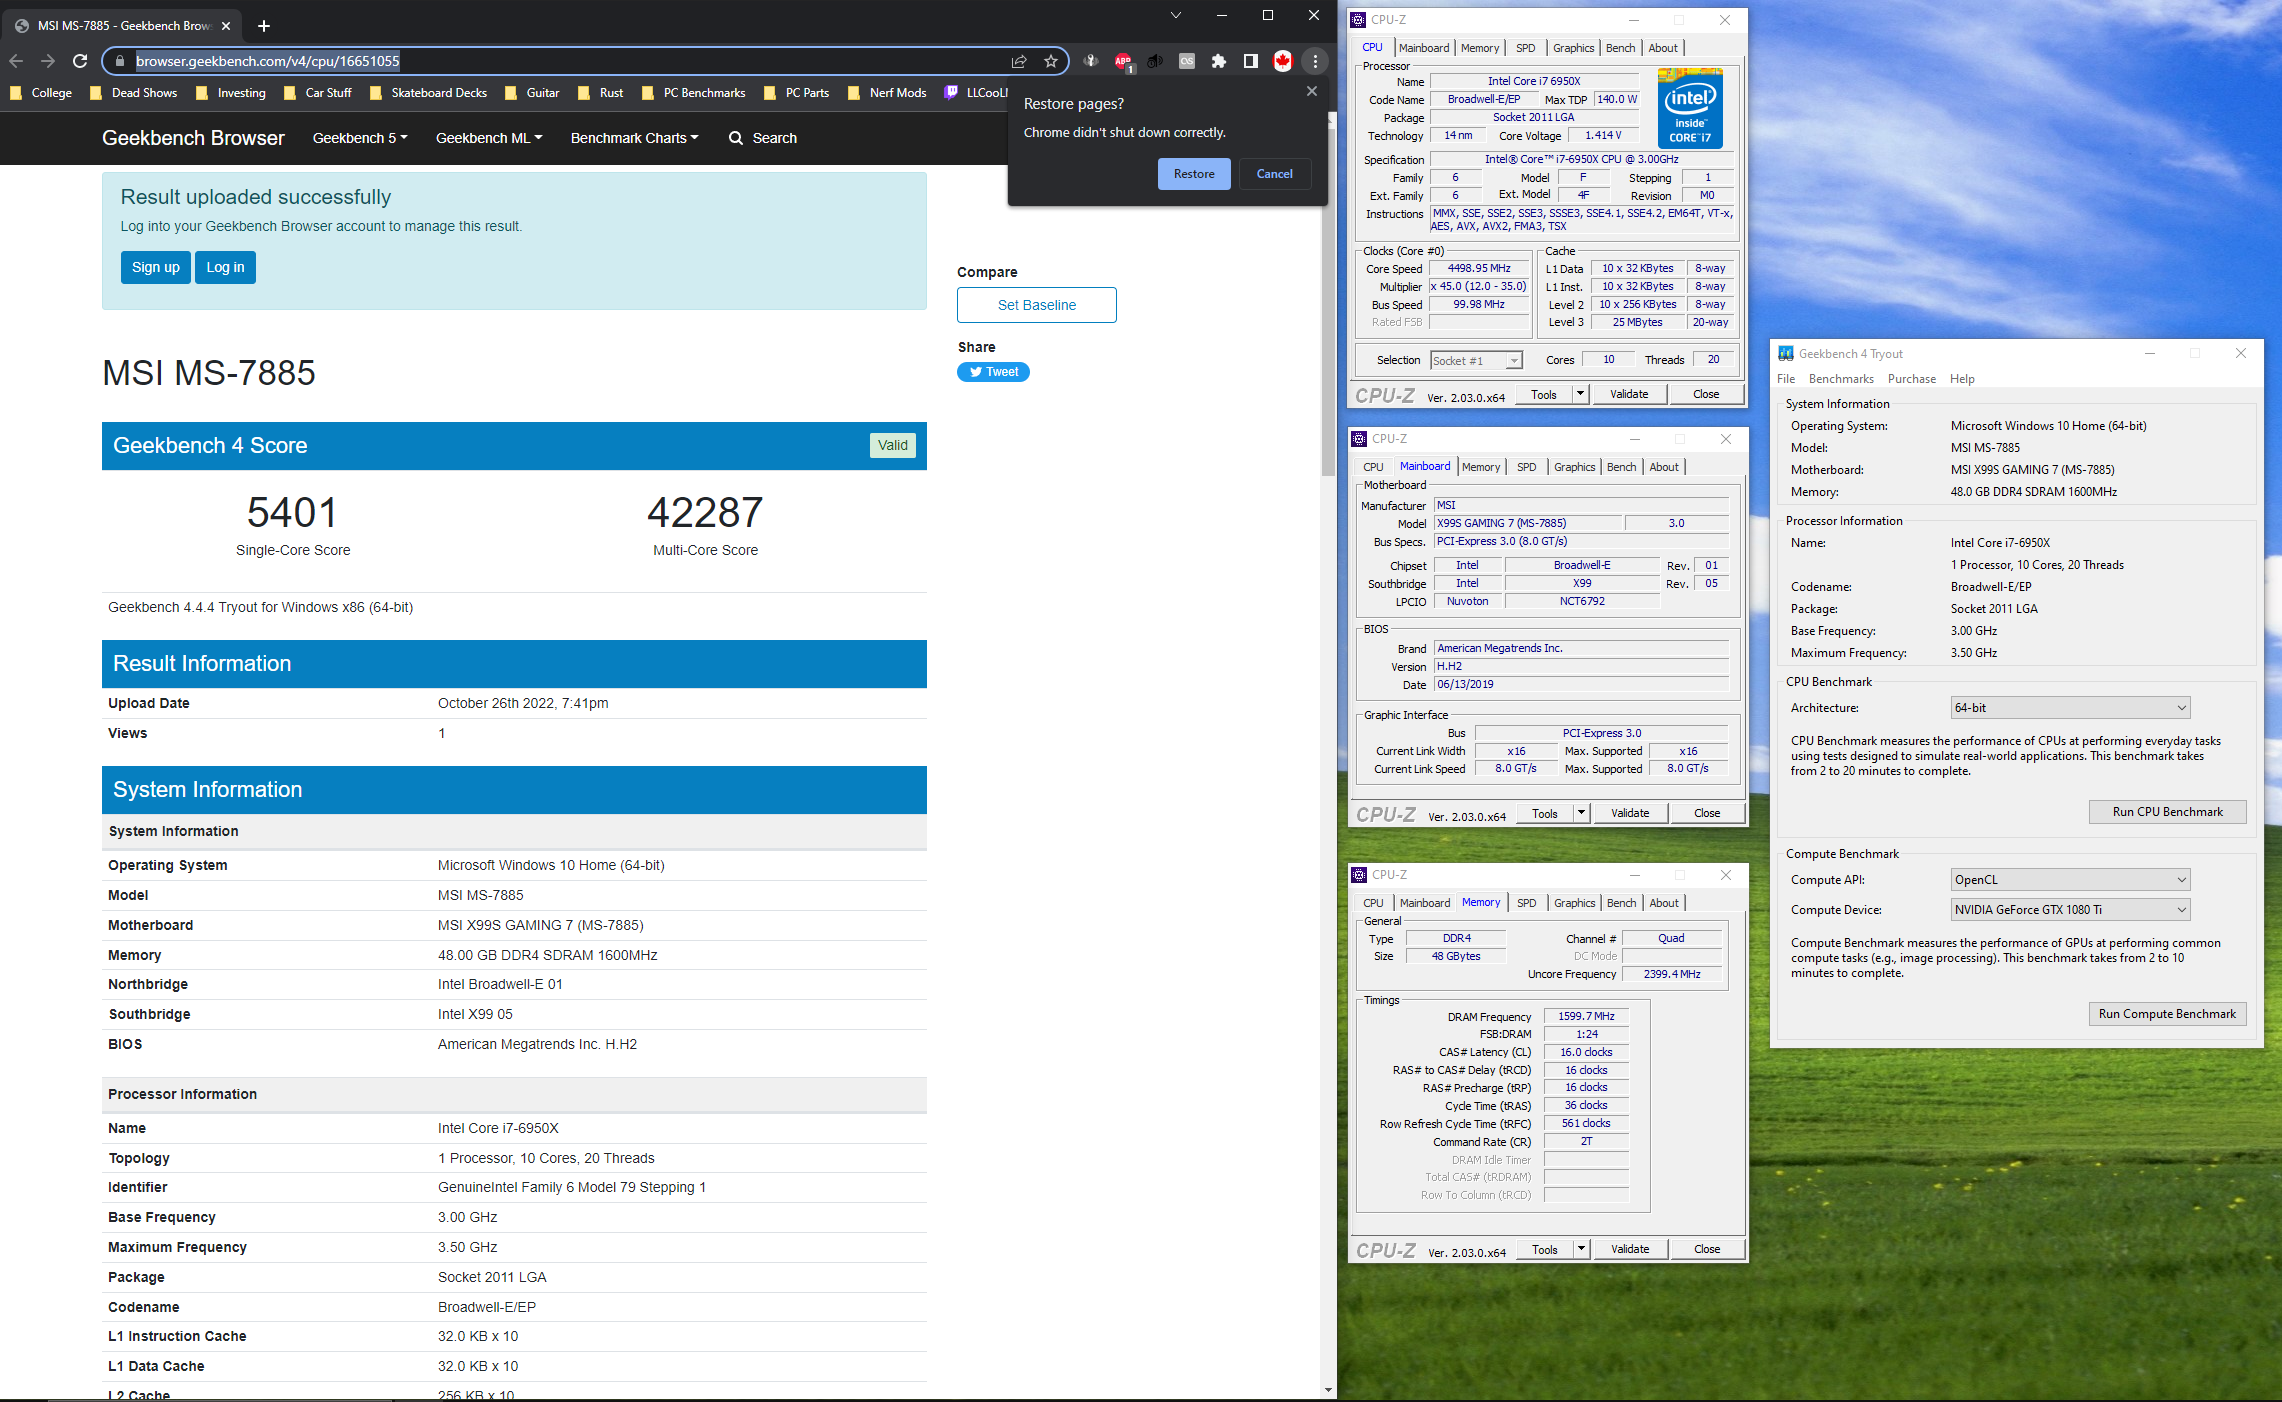This screenshot has height=1402, width=2282.
Task: Reload the Geekbench page
Action: pyautogui.click(x=80, y=61)
